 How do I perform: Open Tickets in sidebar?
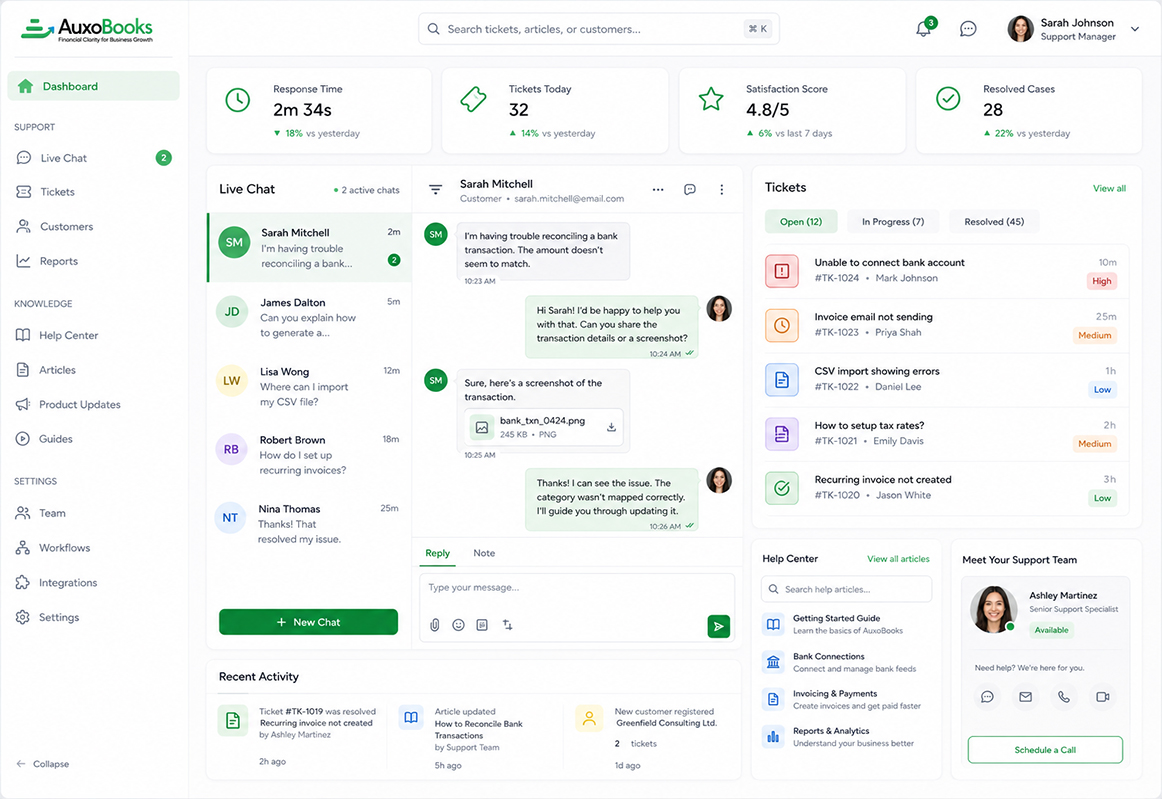pos(93,192)
